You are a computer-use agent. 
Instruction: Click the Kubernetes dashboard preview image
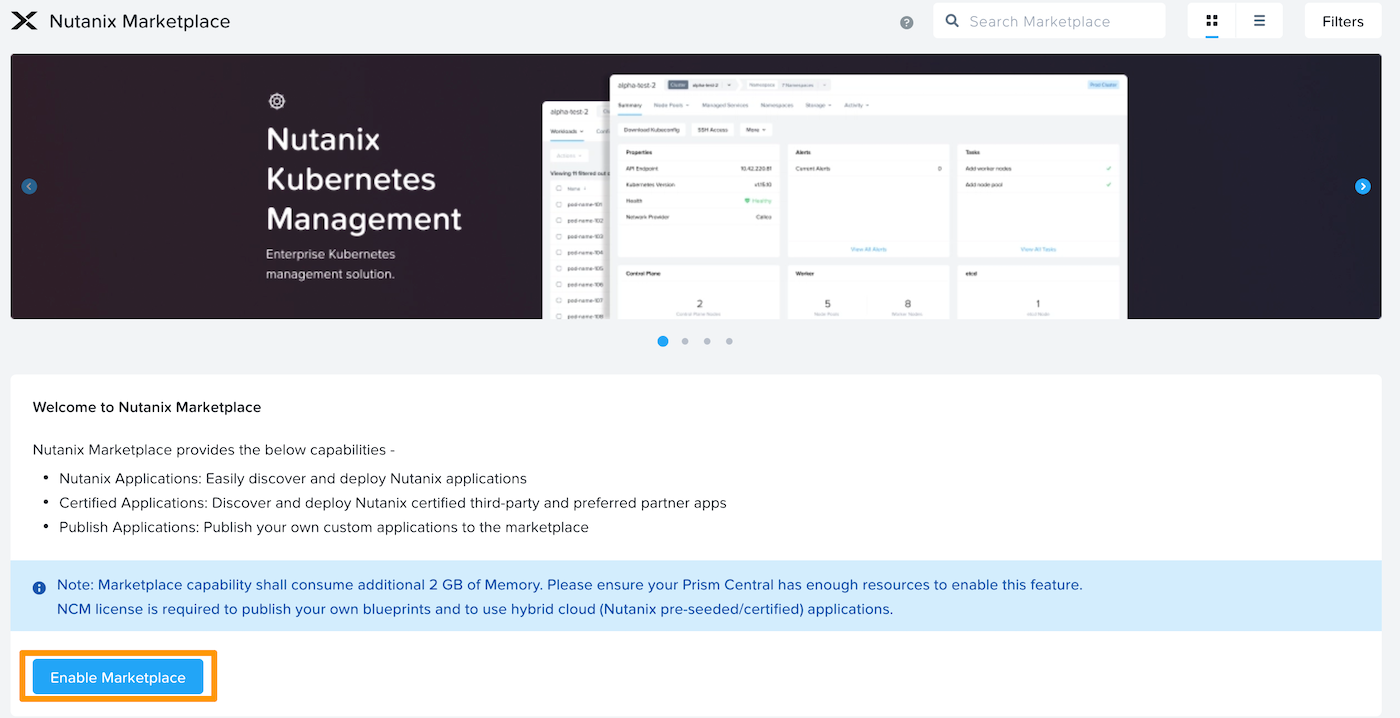coord(868,197)
